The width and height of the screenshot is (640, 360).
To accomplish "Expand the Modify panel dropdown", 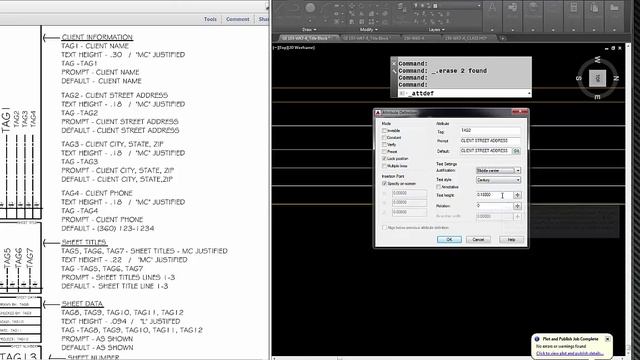I will pos(368,29).
